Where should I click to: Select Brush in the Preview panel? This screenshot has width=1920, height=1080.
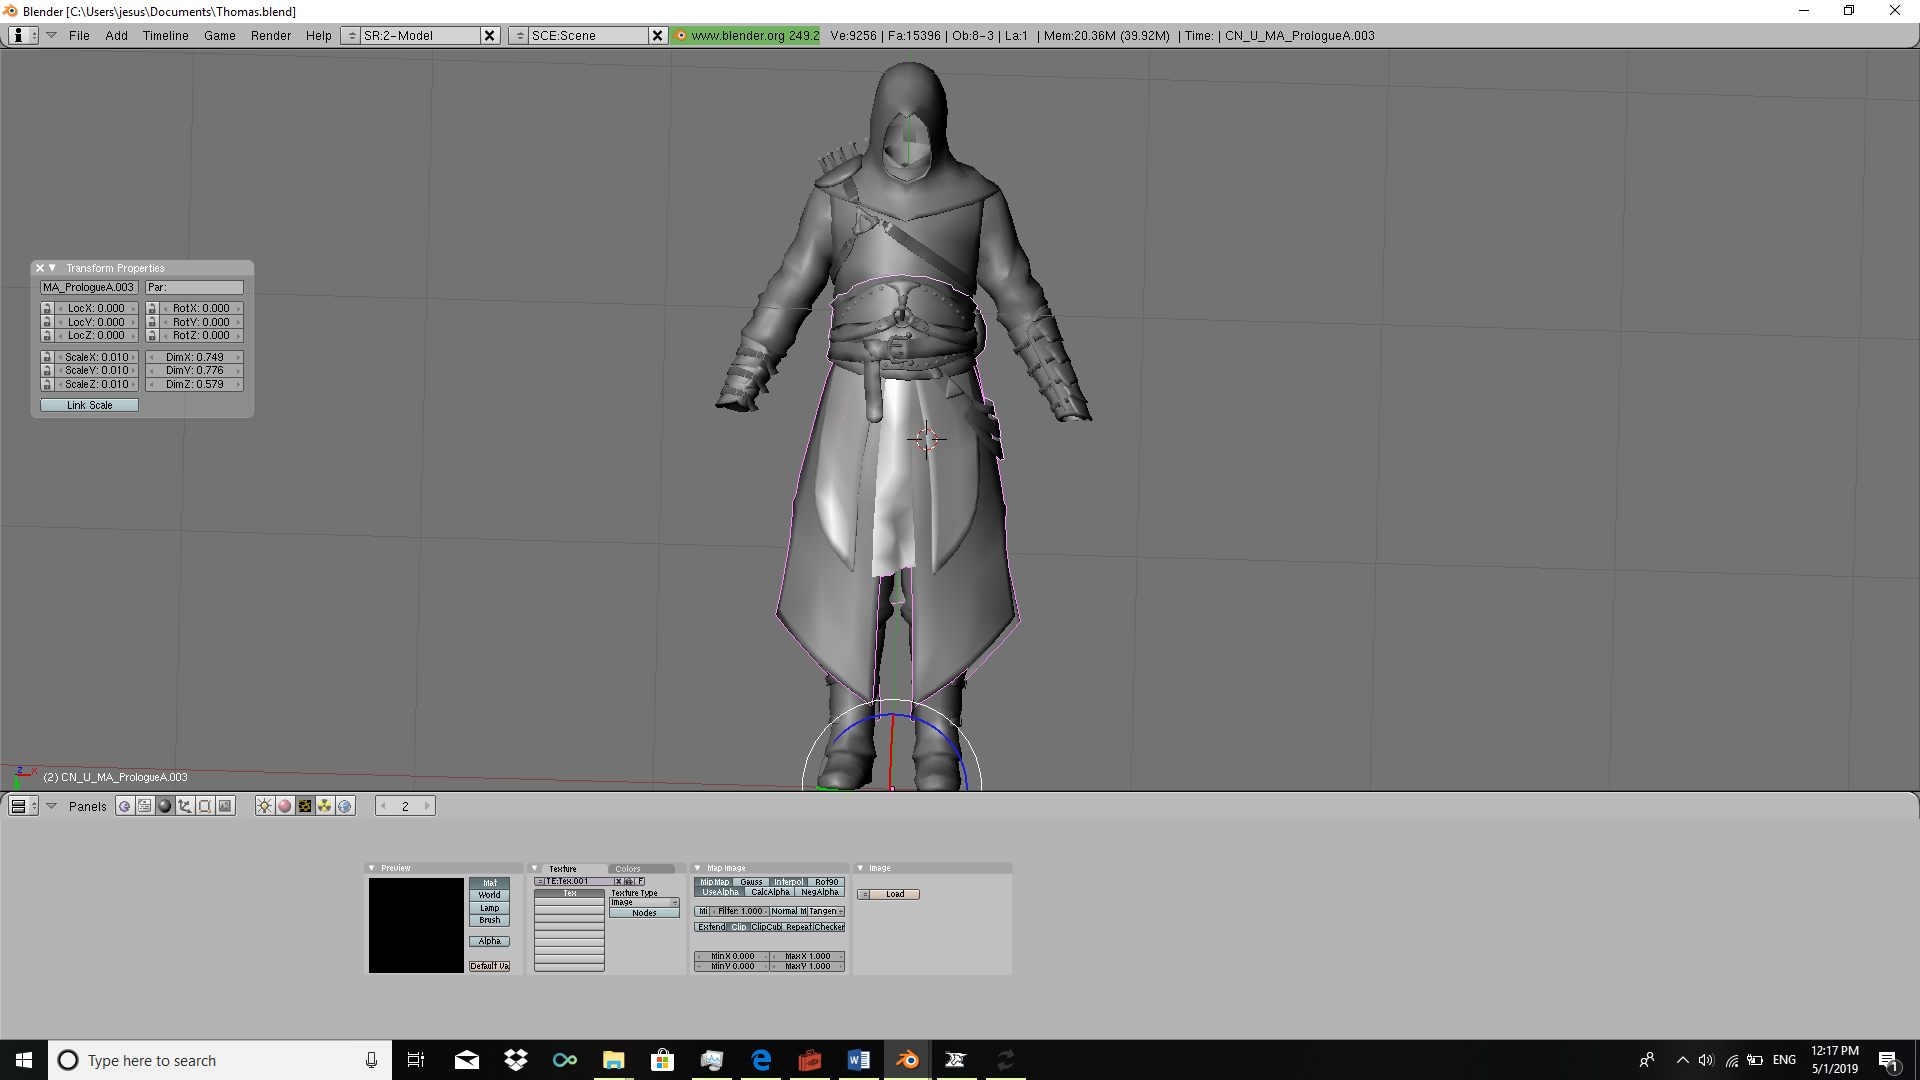489,920
